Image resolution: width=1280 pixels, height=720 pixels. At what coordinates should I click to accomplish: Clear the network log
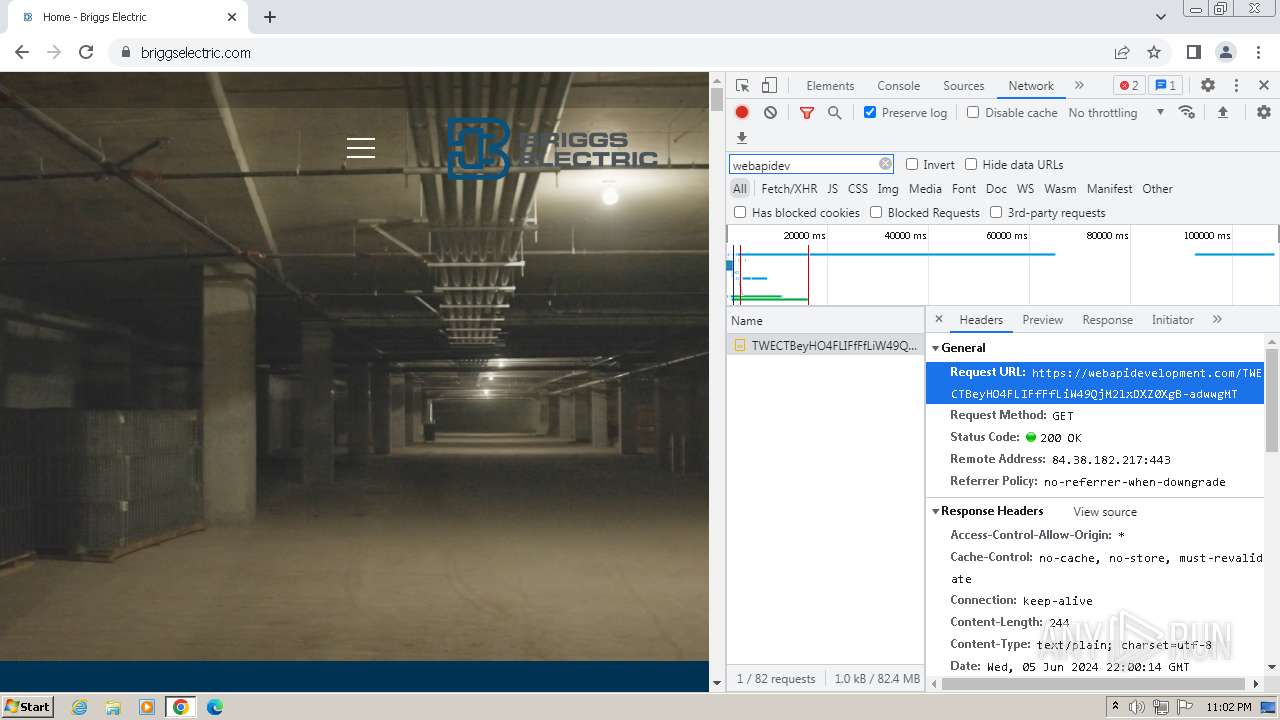(770, 112)
